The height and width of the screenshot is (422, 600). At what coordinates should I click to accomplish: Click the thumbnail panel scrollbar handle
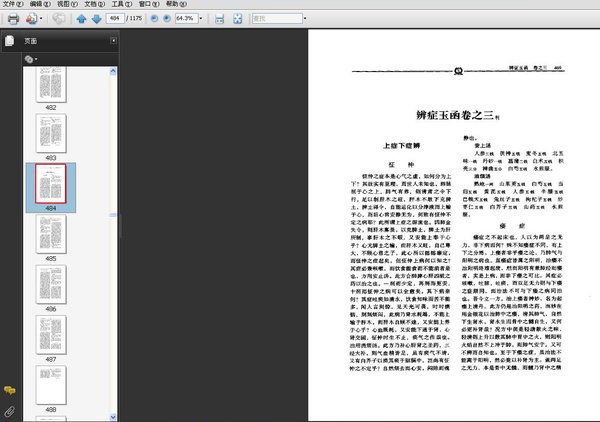coord(113,215)
